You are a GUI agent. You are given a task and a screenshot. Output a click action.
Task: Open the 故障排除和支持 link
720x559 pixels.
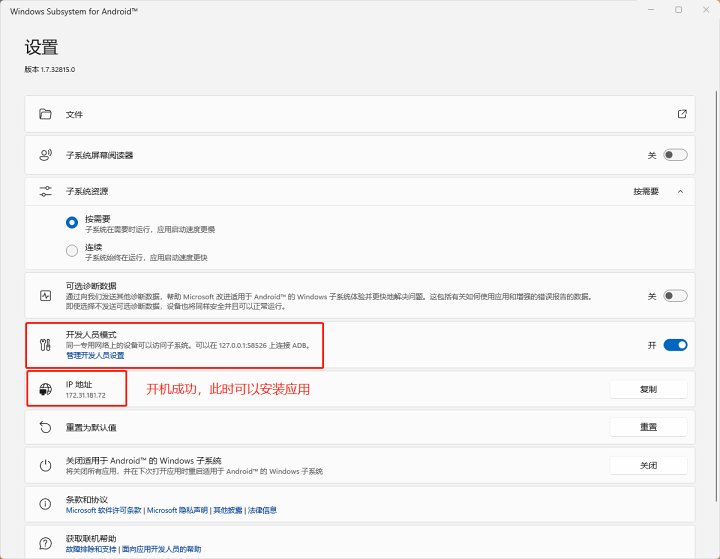pos(91,549)
